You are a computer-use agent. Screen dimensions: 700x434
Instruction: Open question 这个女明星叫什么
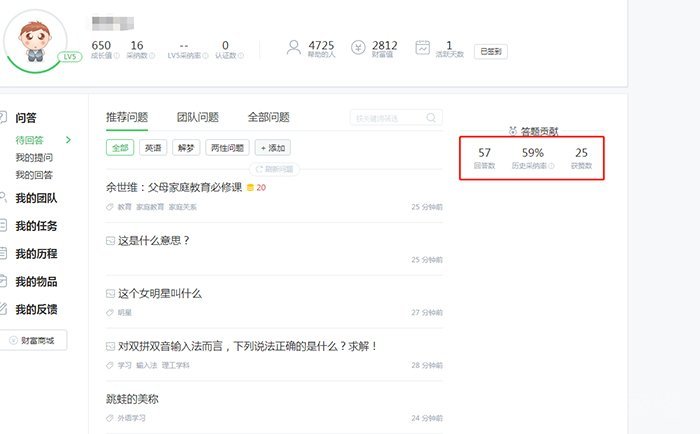tap(160, 293)
